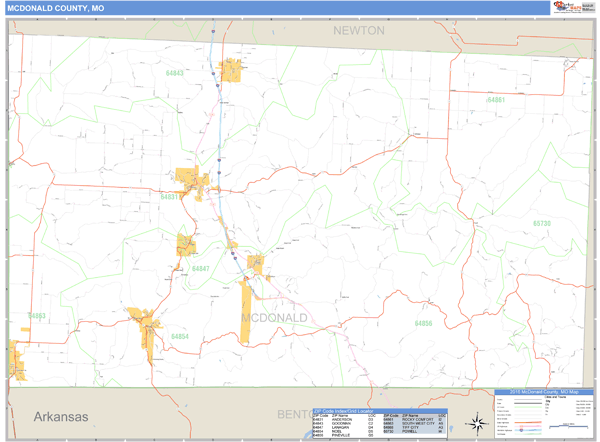Click the NEWTON county label
The height and width of the screenshot is (442, 600).
pos(358,31)
